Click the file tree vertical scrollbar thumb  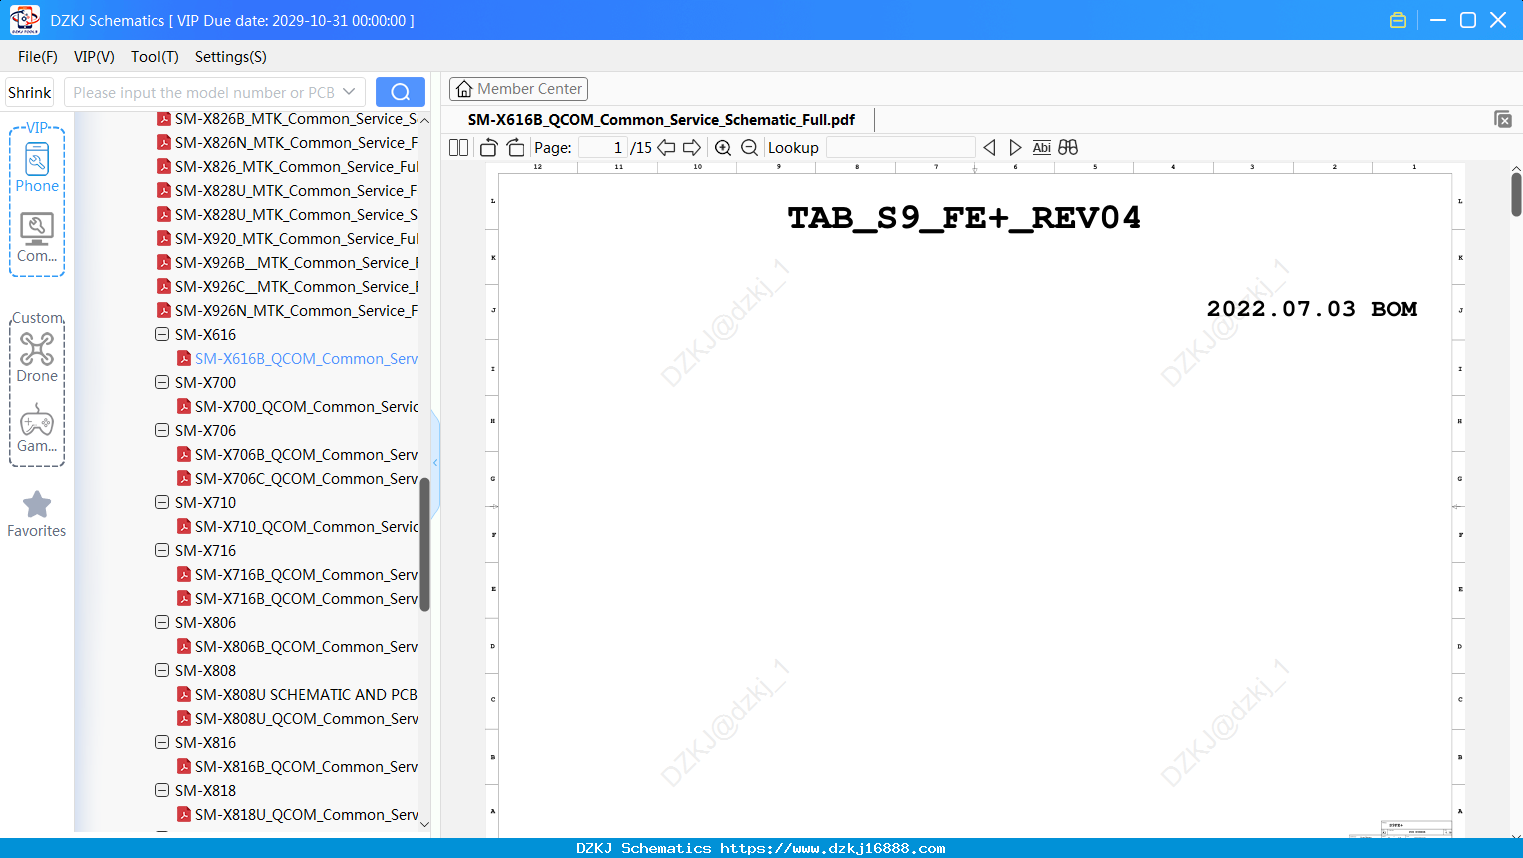click(424, 544)
